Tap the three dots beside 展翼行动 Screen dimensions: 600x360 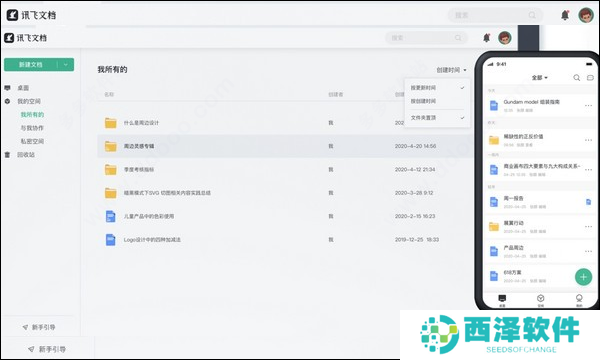588,226
